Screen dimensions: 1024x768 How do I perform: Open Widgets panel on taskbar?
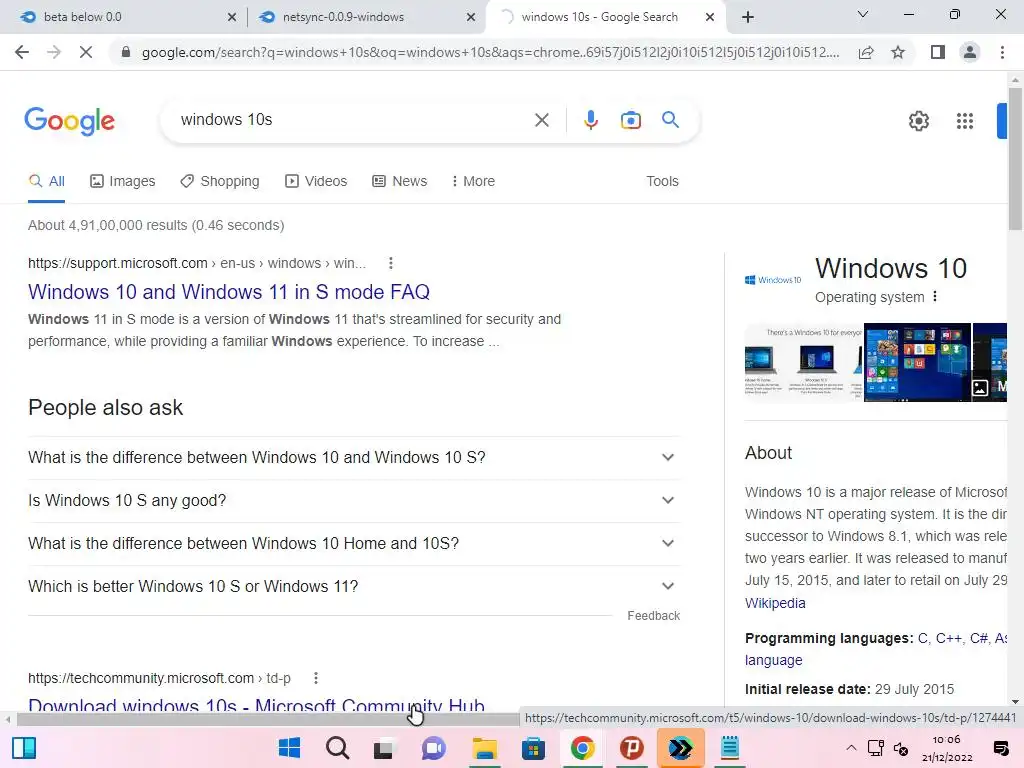24,748
